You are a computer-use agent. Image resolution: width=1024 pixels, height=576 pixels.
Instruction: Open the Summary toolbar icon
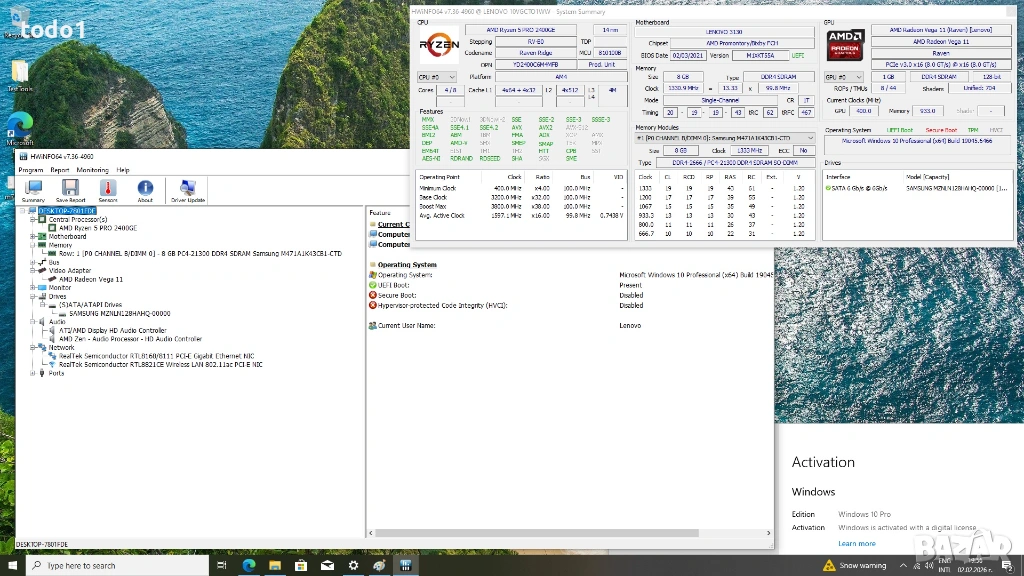[x=33, y=190]
